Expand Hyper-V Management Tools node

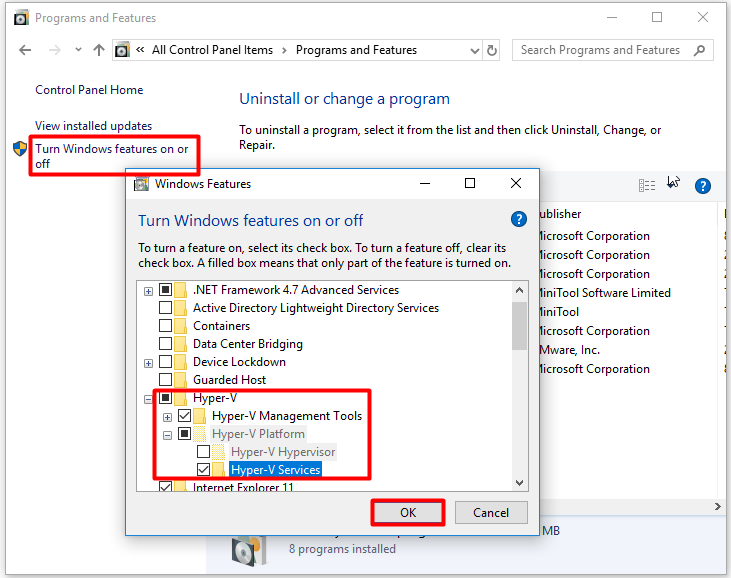point(167,417)
